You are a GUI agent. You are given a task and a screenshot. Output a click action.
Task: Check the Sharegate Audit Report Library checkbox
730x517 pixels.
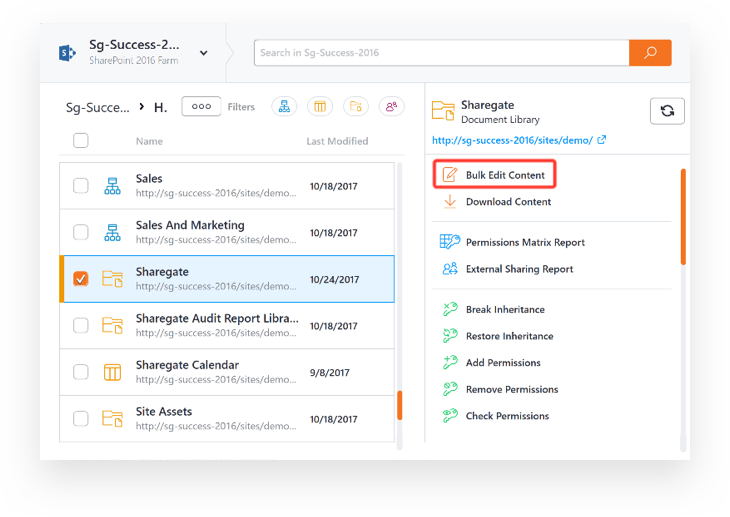(81, 325)
